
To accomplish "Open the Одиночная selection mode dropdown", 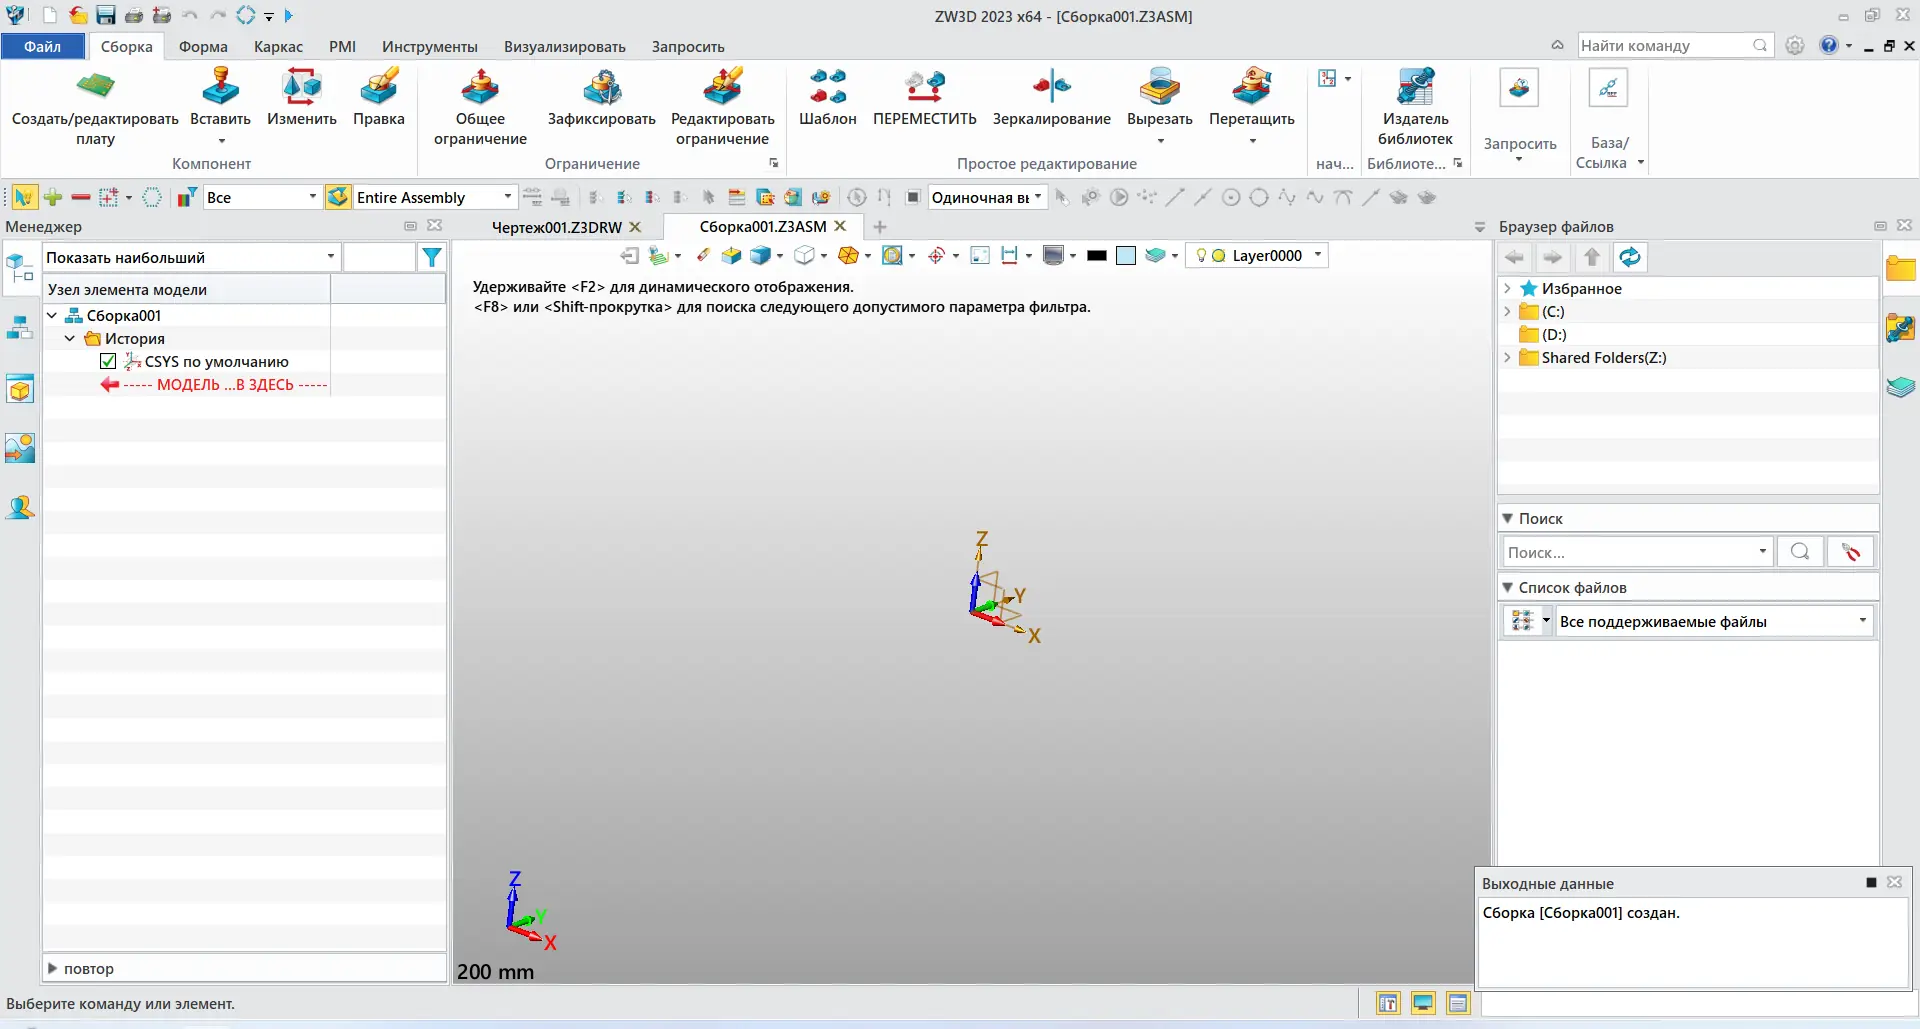I will point(1037,197).
